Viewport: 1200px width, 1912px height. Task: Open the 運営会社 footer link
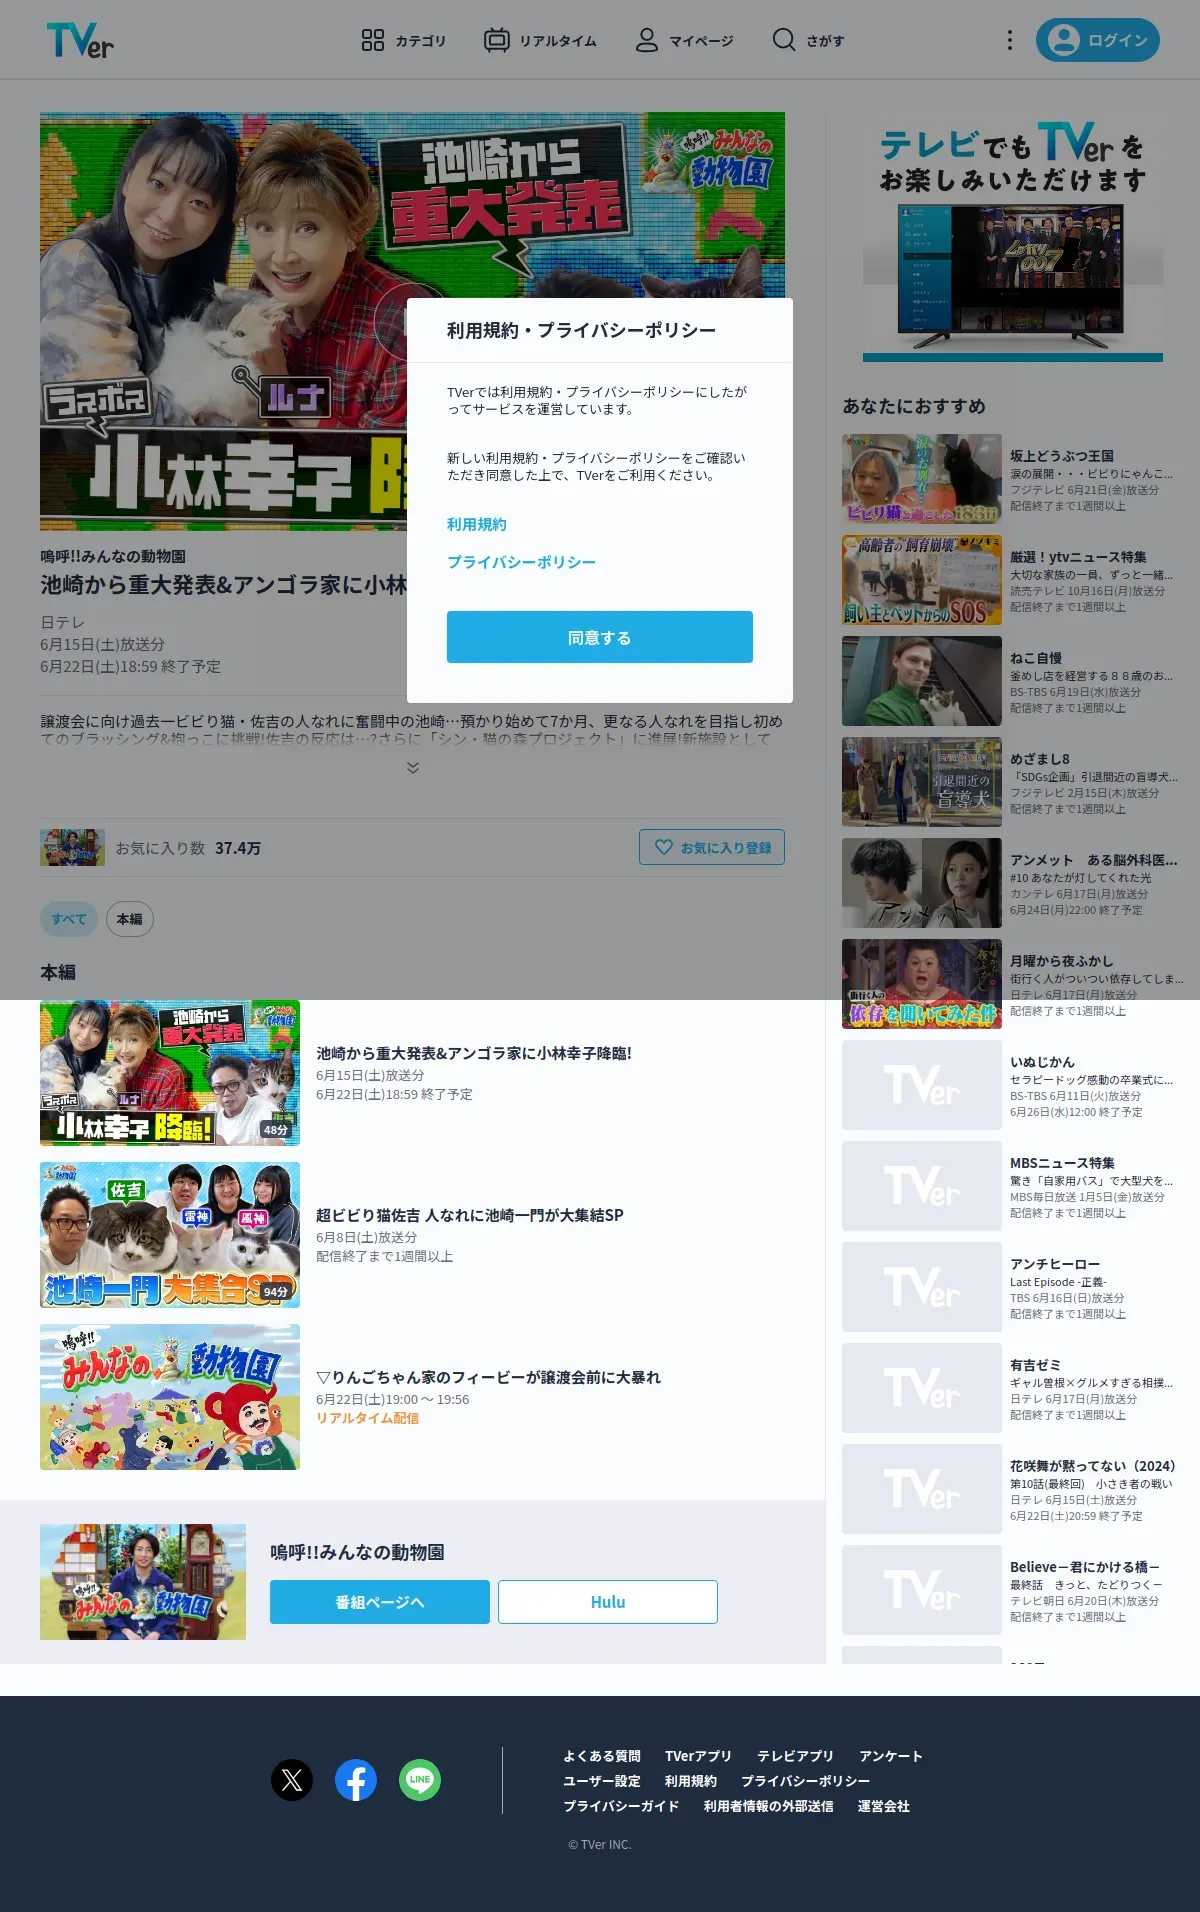(x=884, y=1806)
